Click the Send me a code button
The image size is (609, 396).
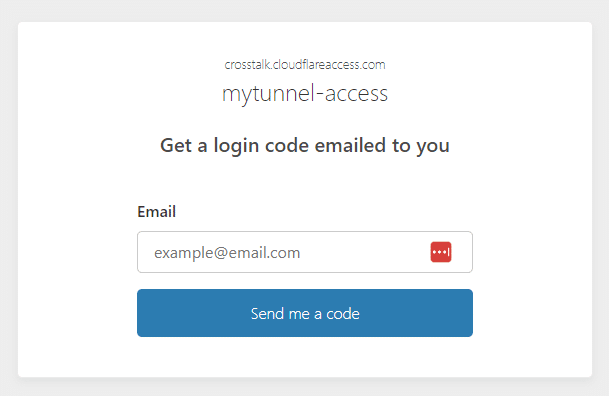click(305, 313)
